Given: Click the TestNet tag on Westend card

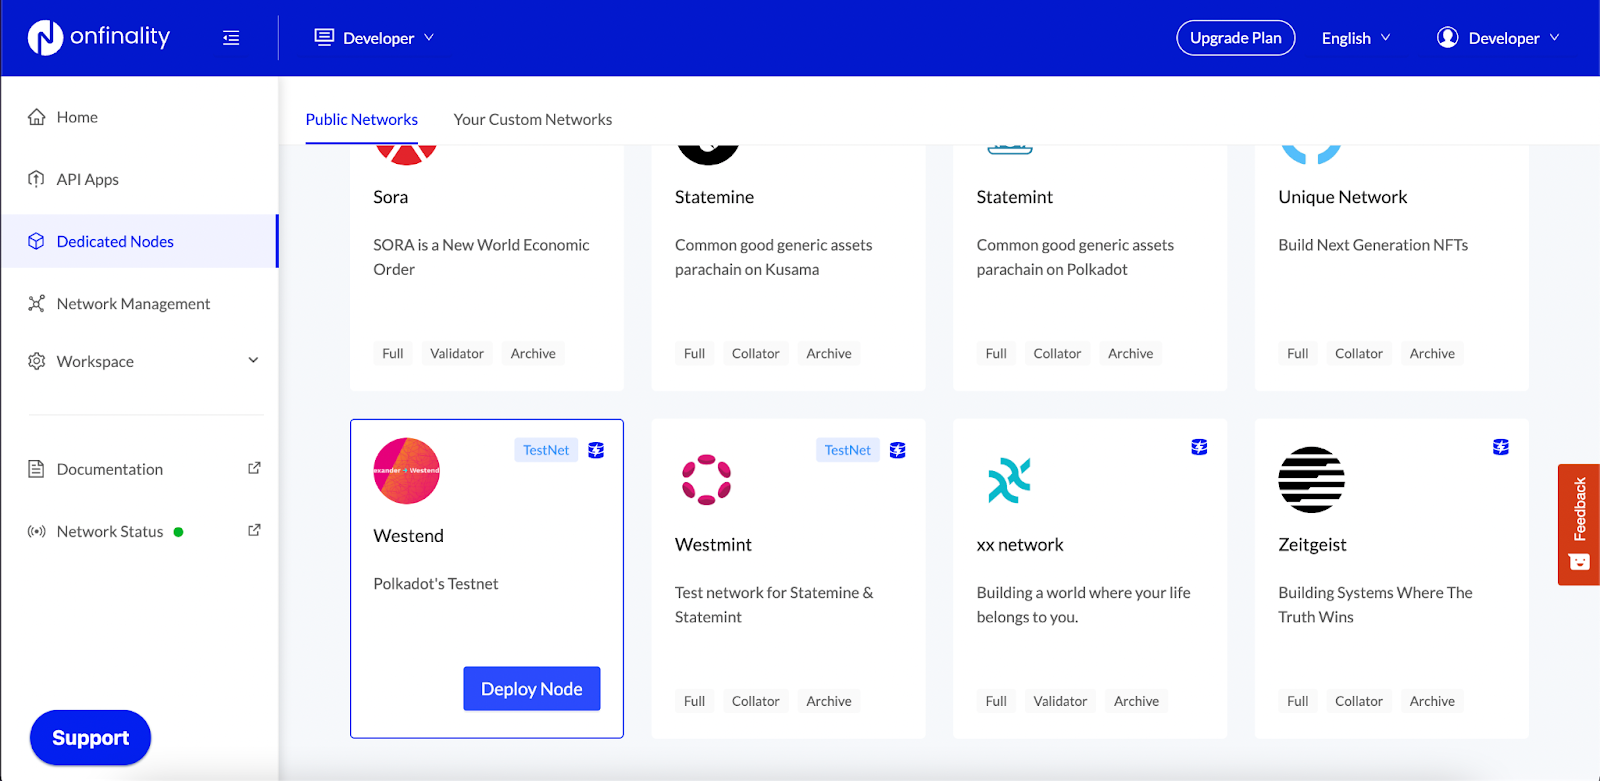Looking at the screenshot, I should tap(546, 450).
